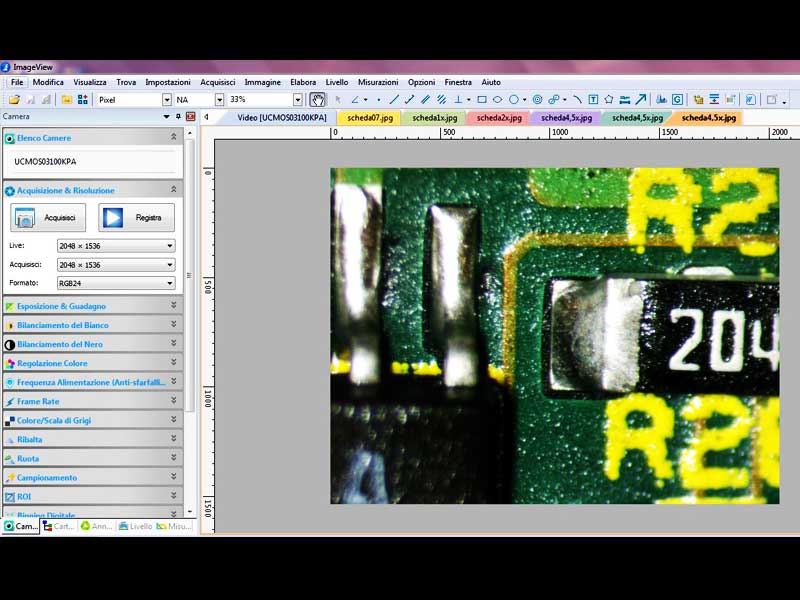This screenshot has height=600, width=800.
Task: Expand the ROI section
Action: click(x=173, y=495)
